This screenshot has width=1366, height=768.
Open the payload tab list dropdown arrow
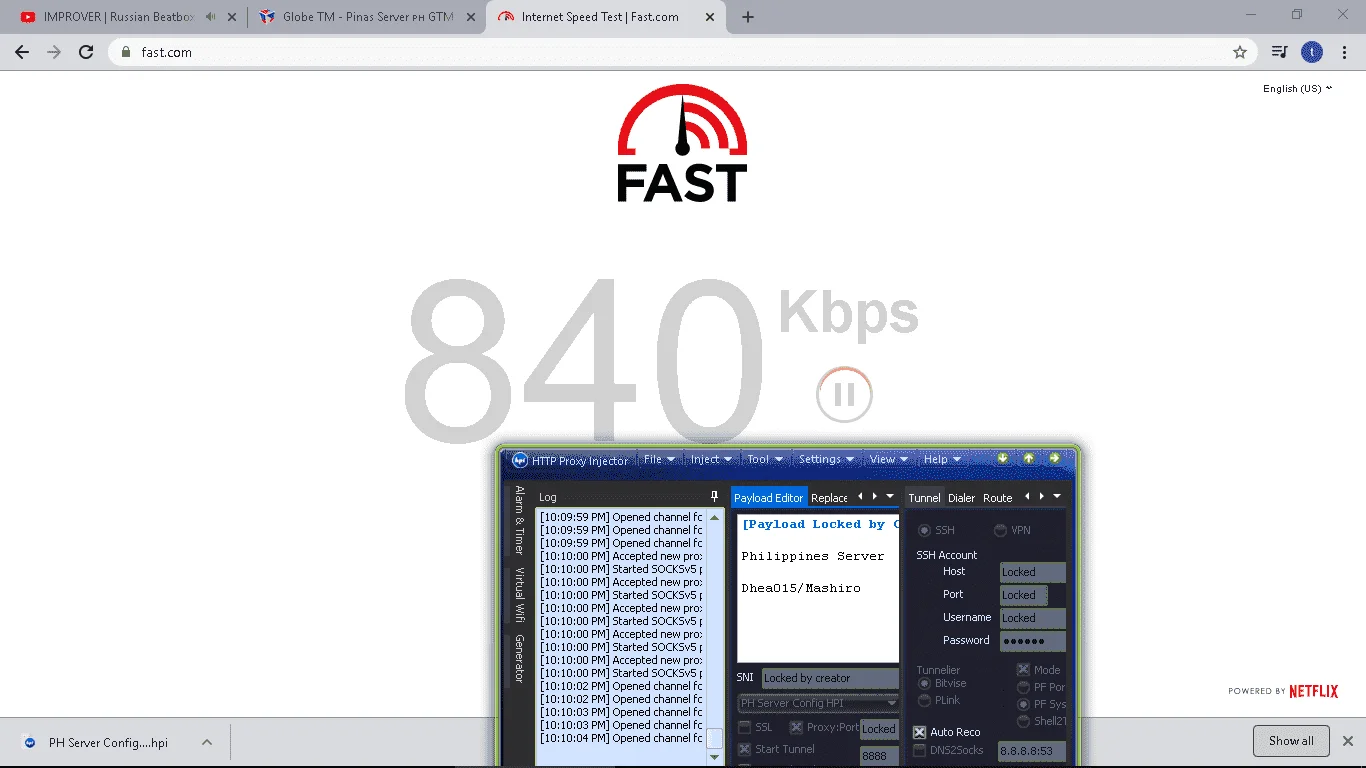pyautogui.click(x=890, y=496)
